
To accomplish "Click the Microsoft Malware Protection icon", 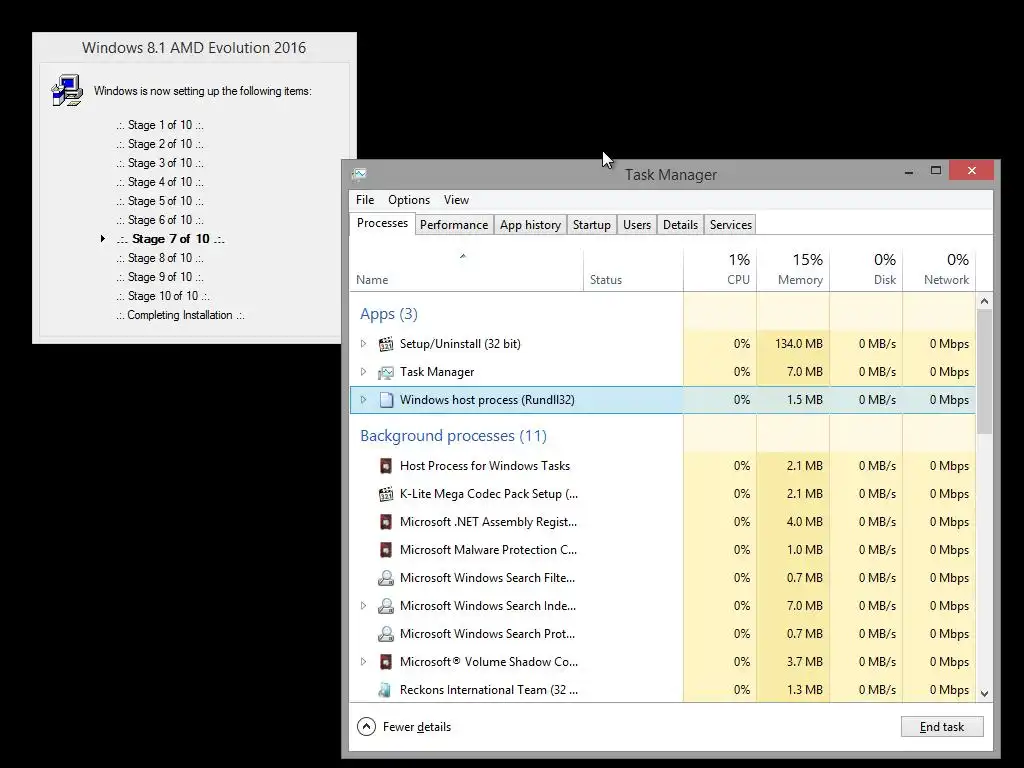I will click(386, 550).
